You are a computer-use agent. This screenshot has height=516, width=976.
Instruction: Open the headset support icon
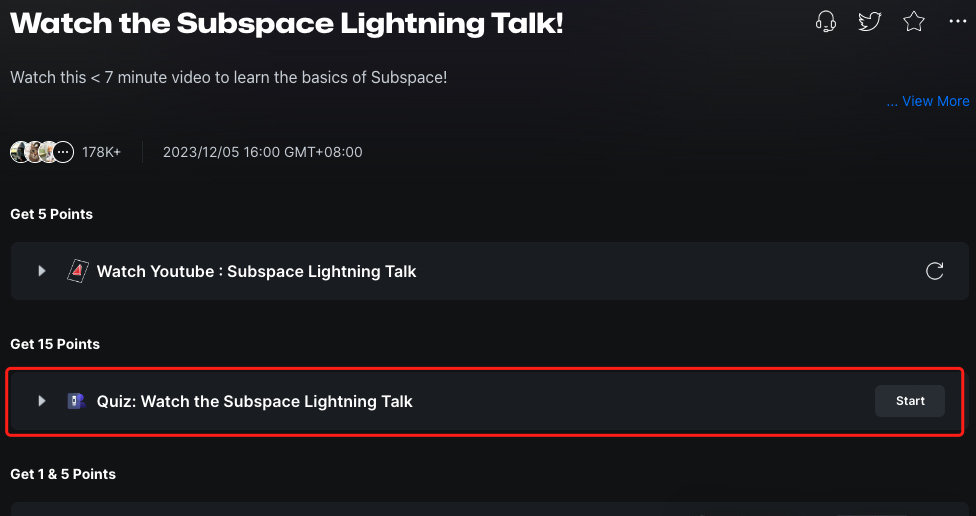[825, 22]
